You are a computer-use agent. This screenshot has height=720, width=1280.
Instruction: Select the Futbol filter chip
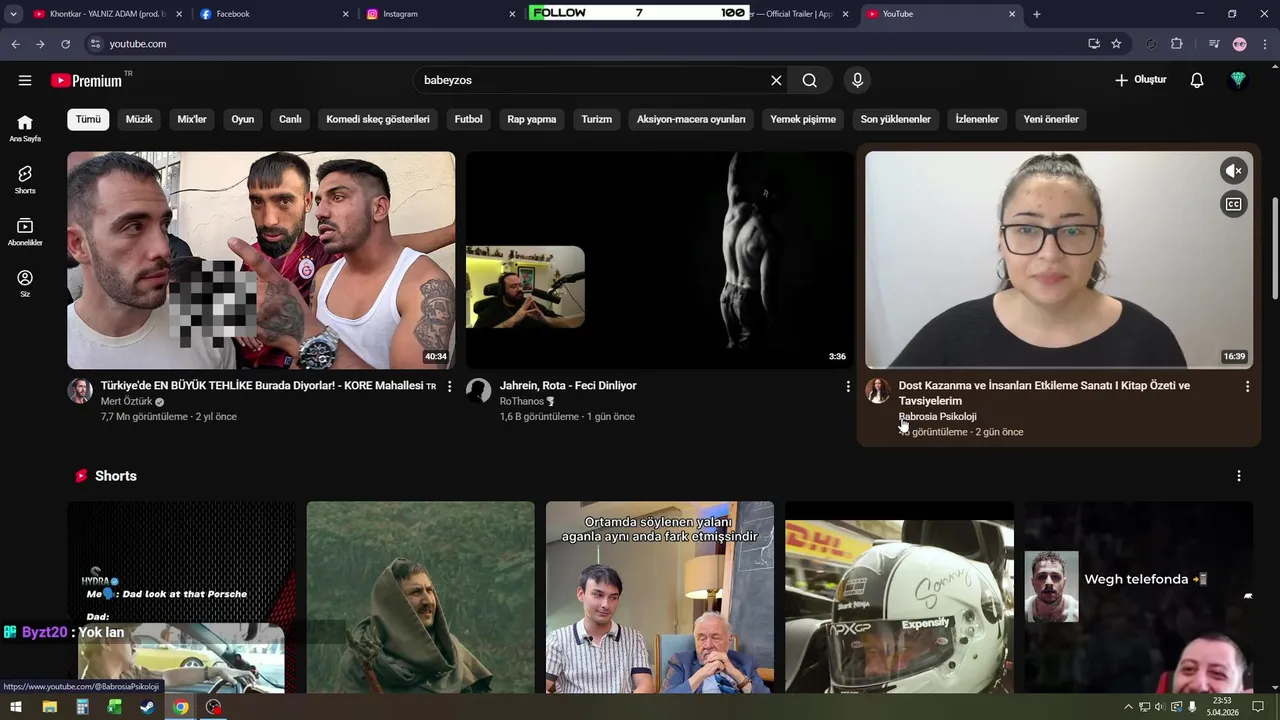(x=468, y=119)
